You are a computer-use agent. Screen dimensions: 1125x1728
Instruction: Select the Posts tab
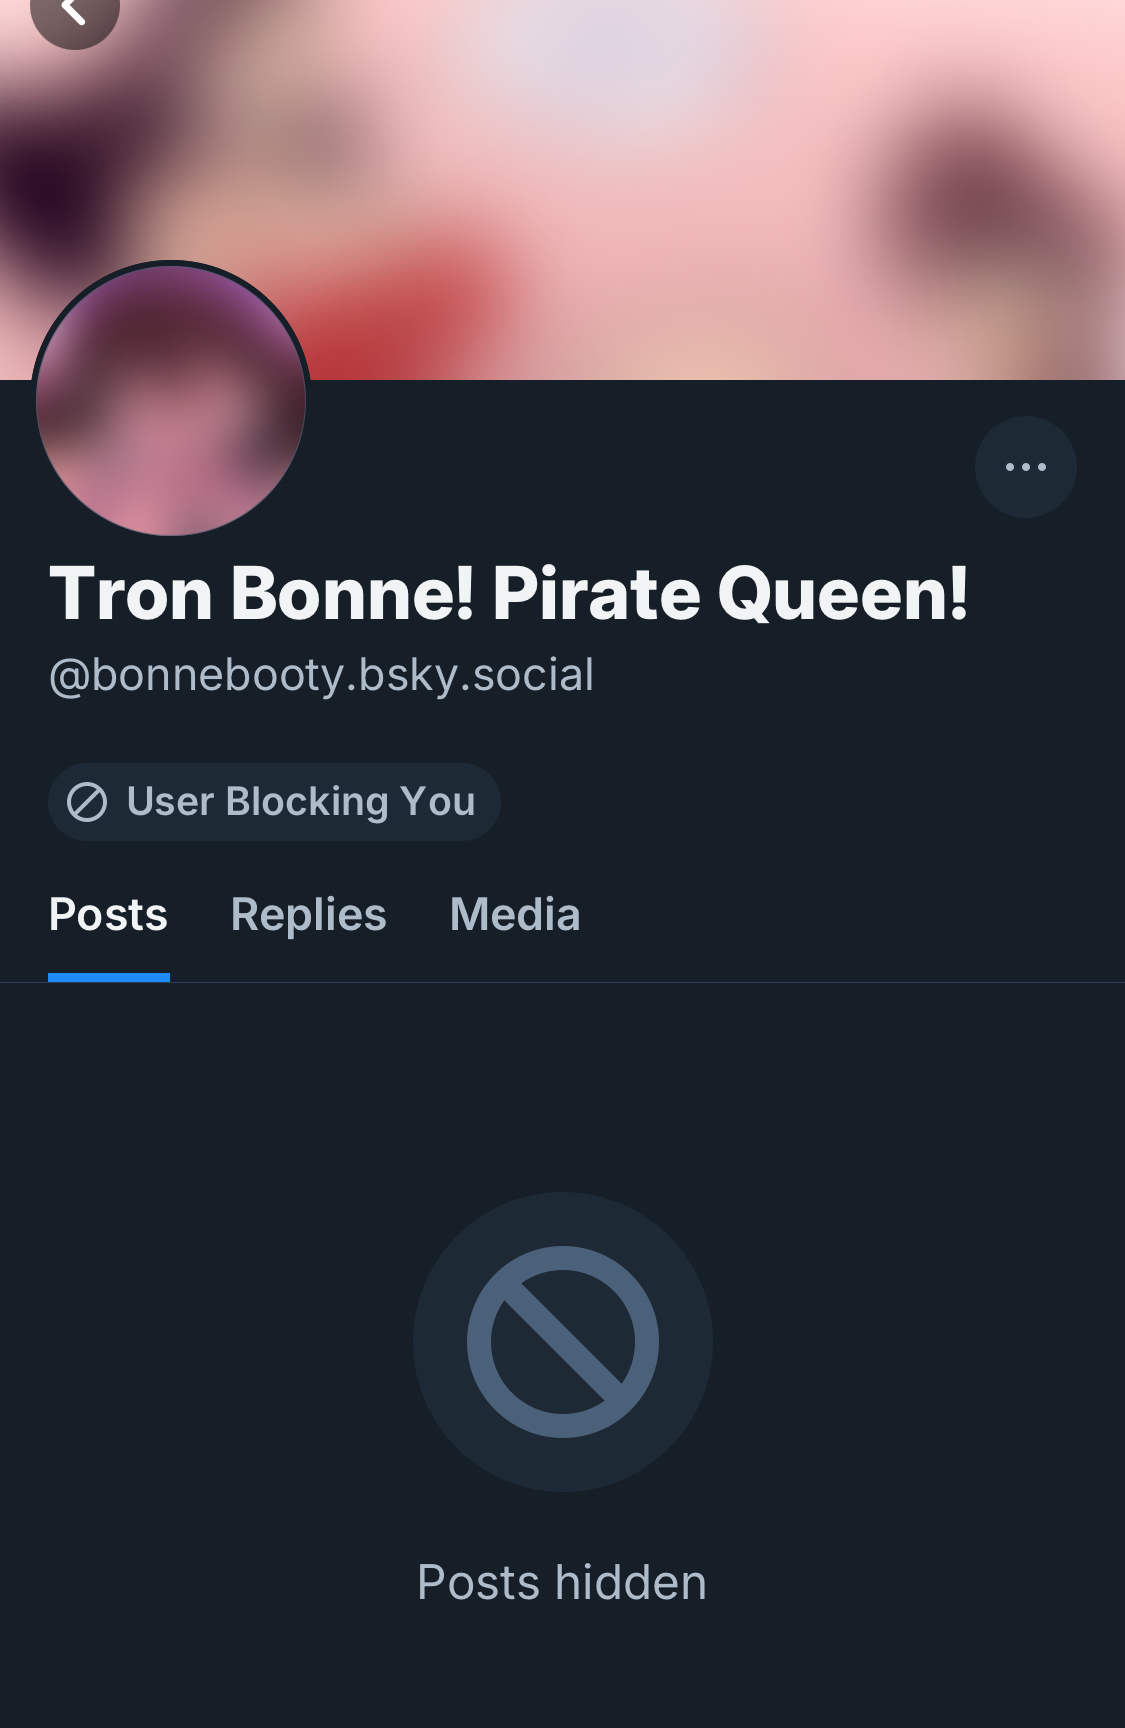pyautogui.click(x=108, y=915)
